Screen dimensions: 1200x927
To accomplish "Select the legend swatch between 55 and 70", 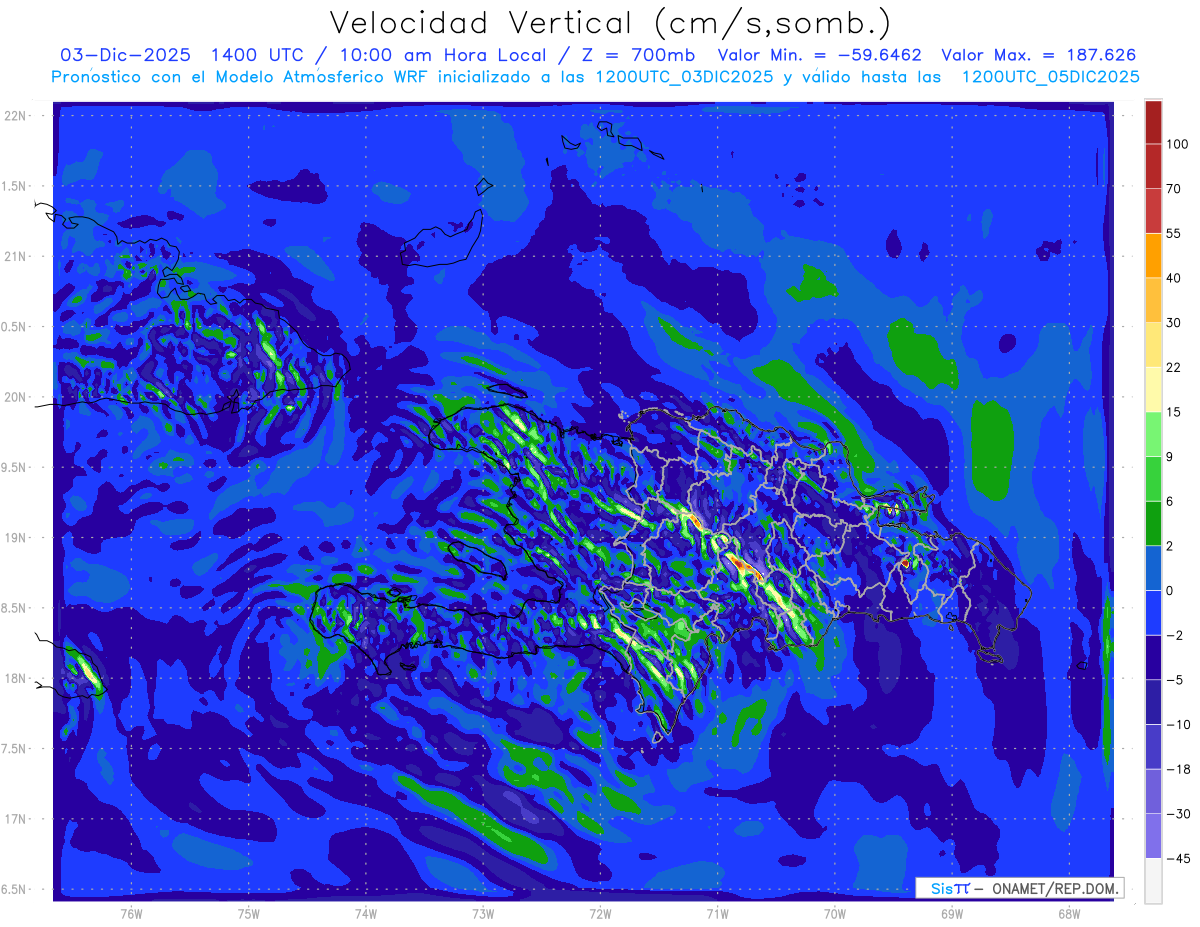I will coord(1153,210).
